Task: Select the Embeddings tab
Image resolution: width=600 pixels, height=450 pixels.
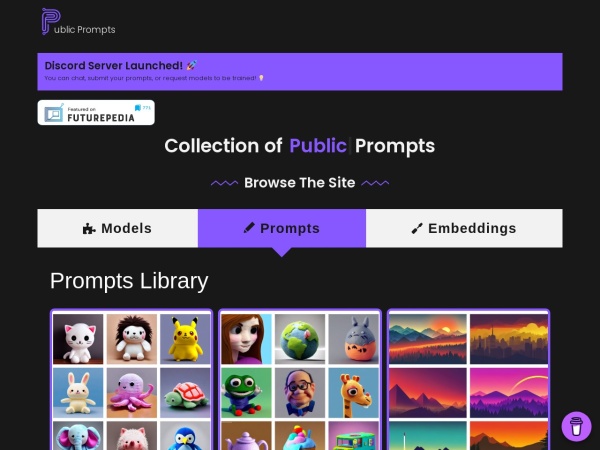Action: pos(464,228)
